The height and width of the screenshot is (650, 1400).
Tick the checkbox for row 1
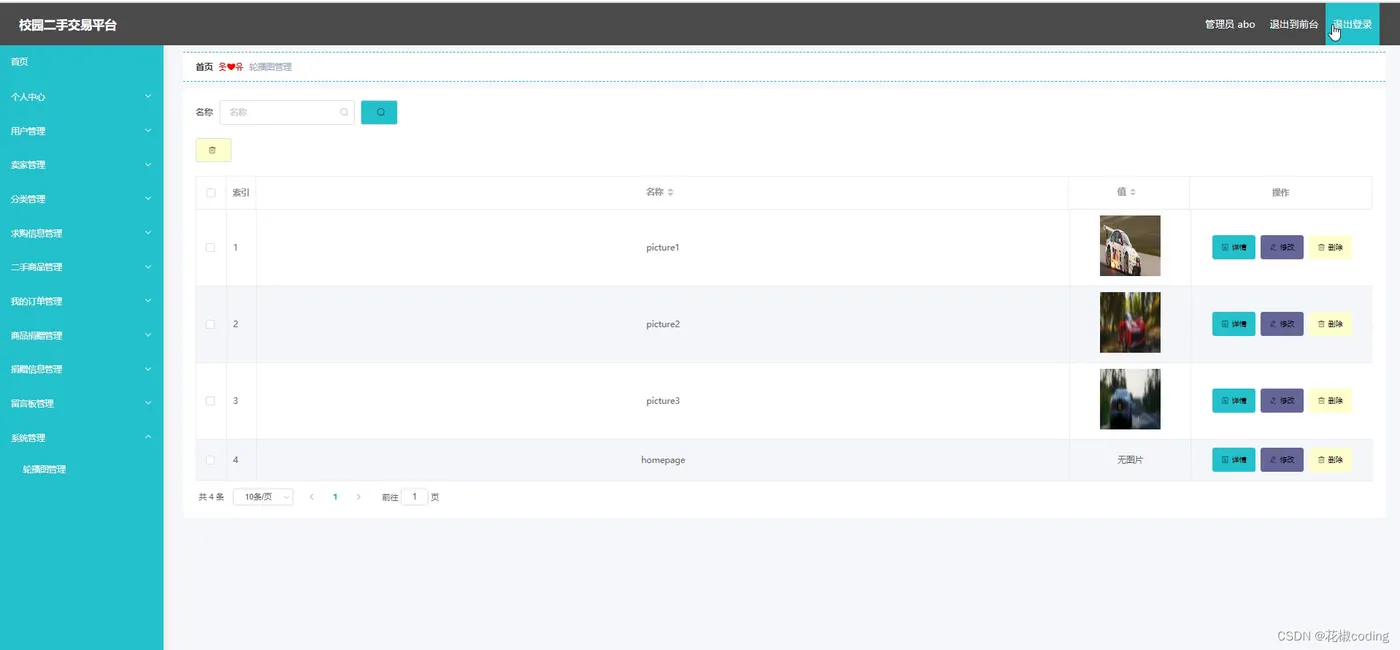coord(211,247)
